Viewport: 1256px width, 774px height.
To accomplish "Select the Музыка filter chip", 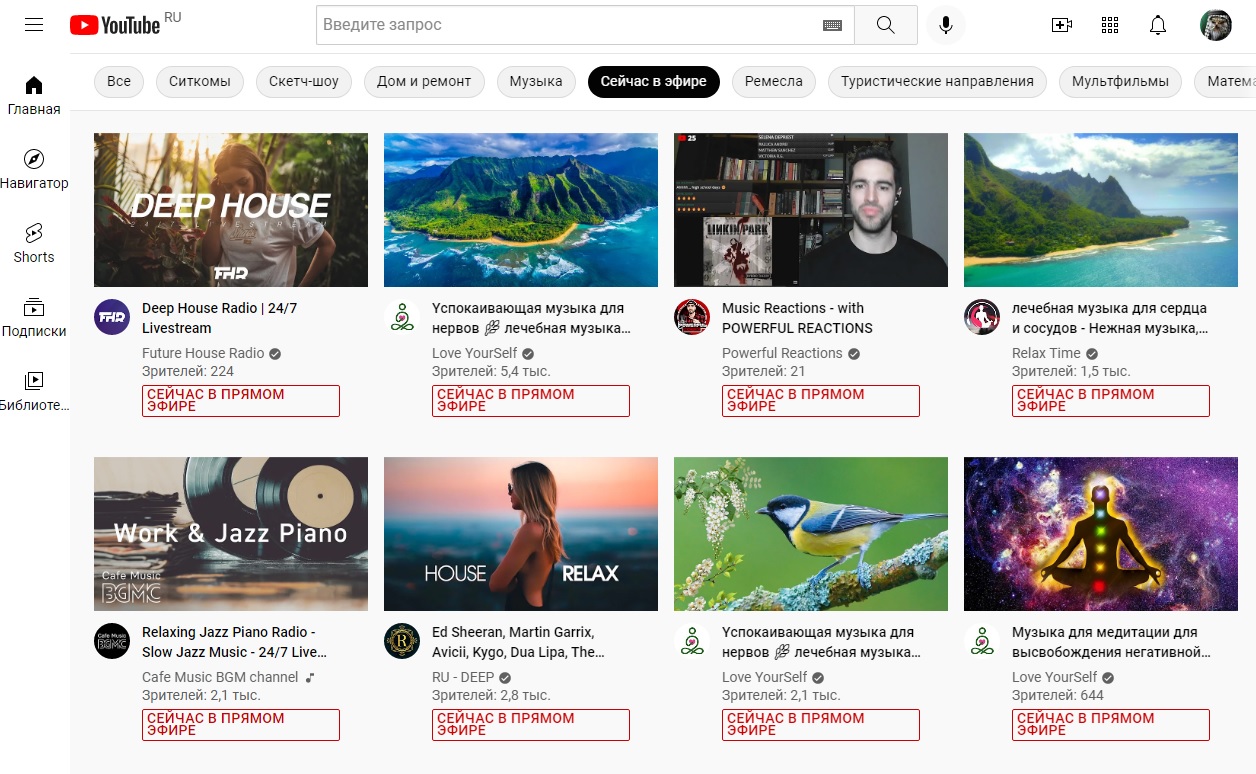I will [536, 82].
